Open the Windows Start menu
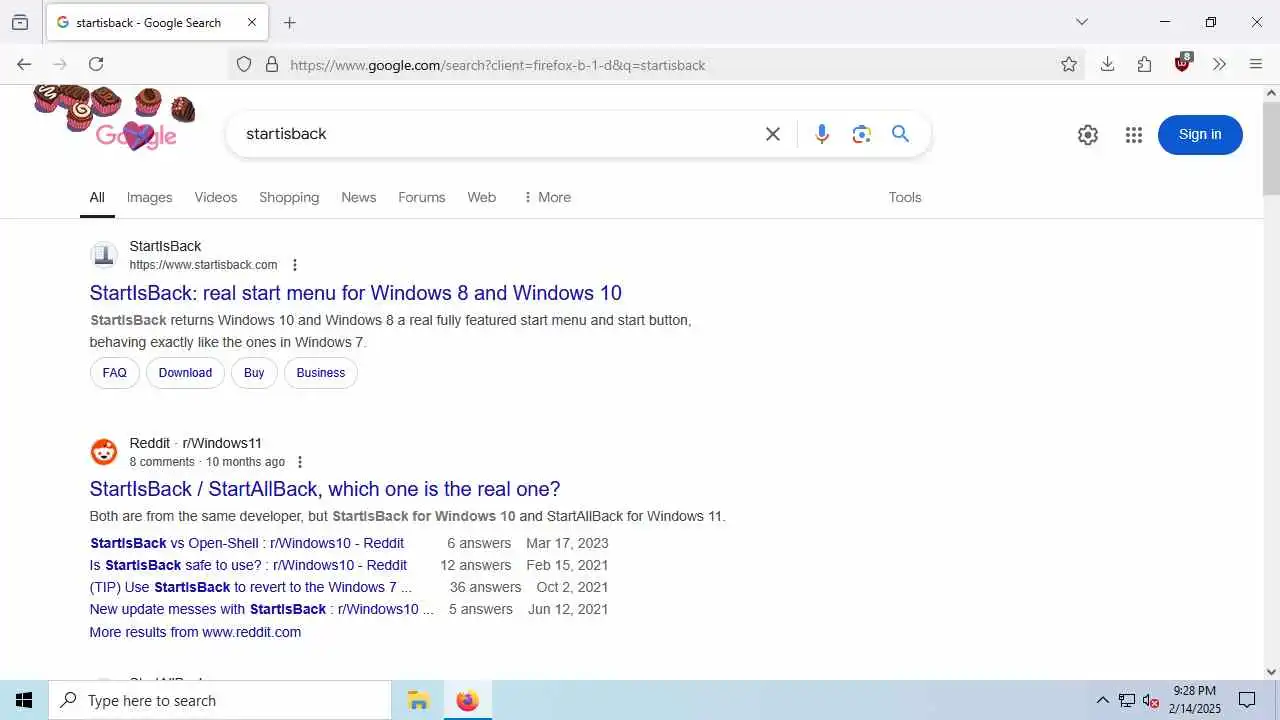The height and width of the screenshot is (720, 1280). coord(24,700)
